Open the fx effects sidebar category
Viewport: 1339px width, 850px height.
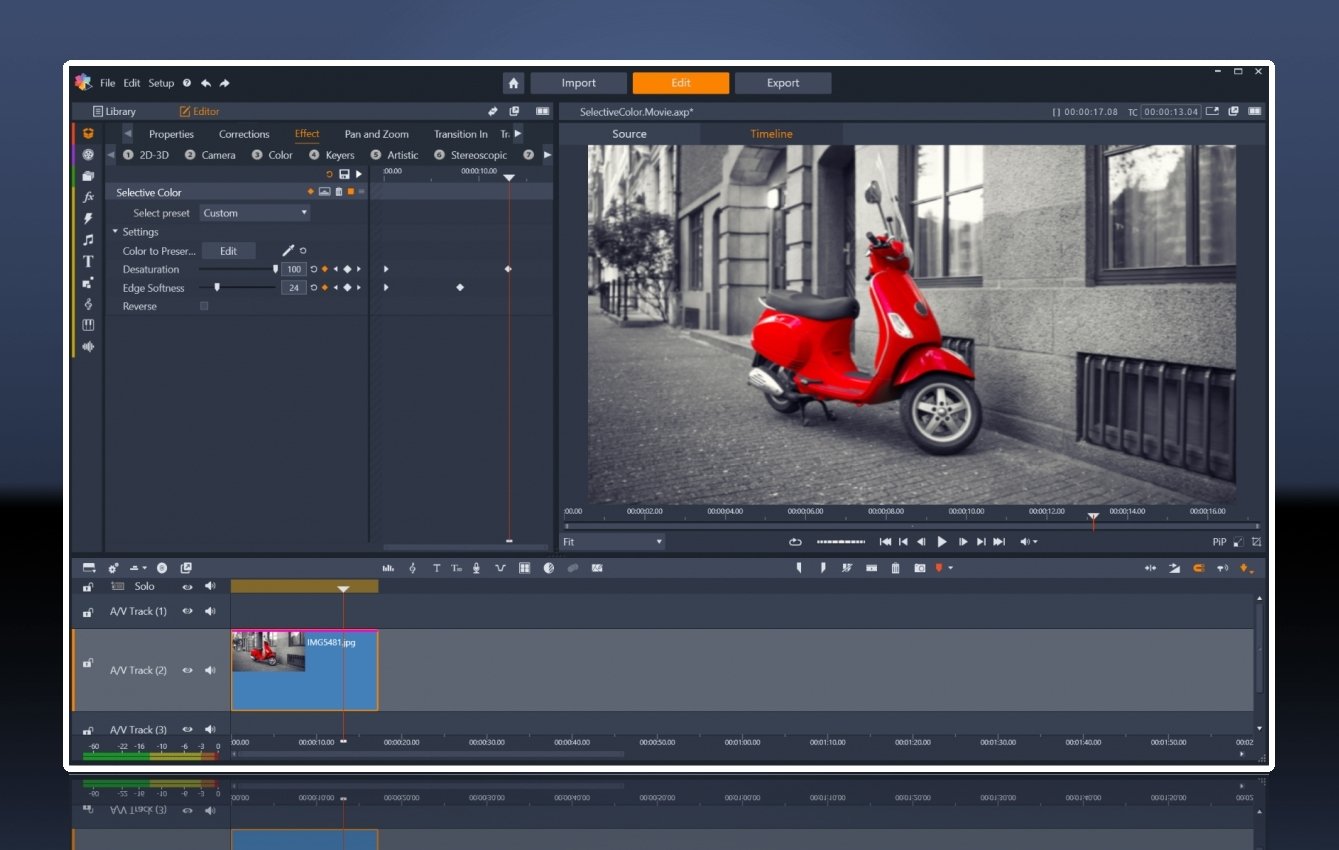point(88,197)
